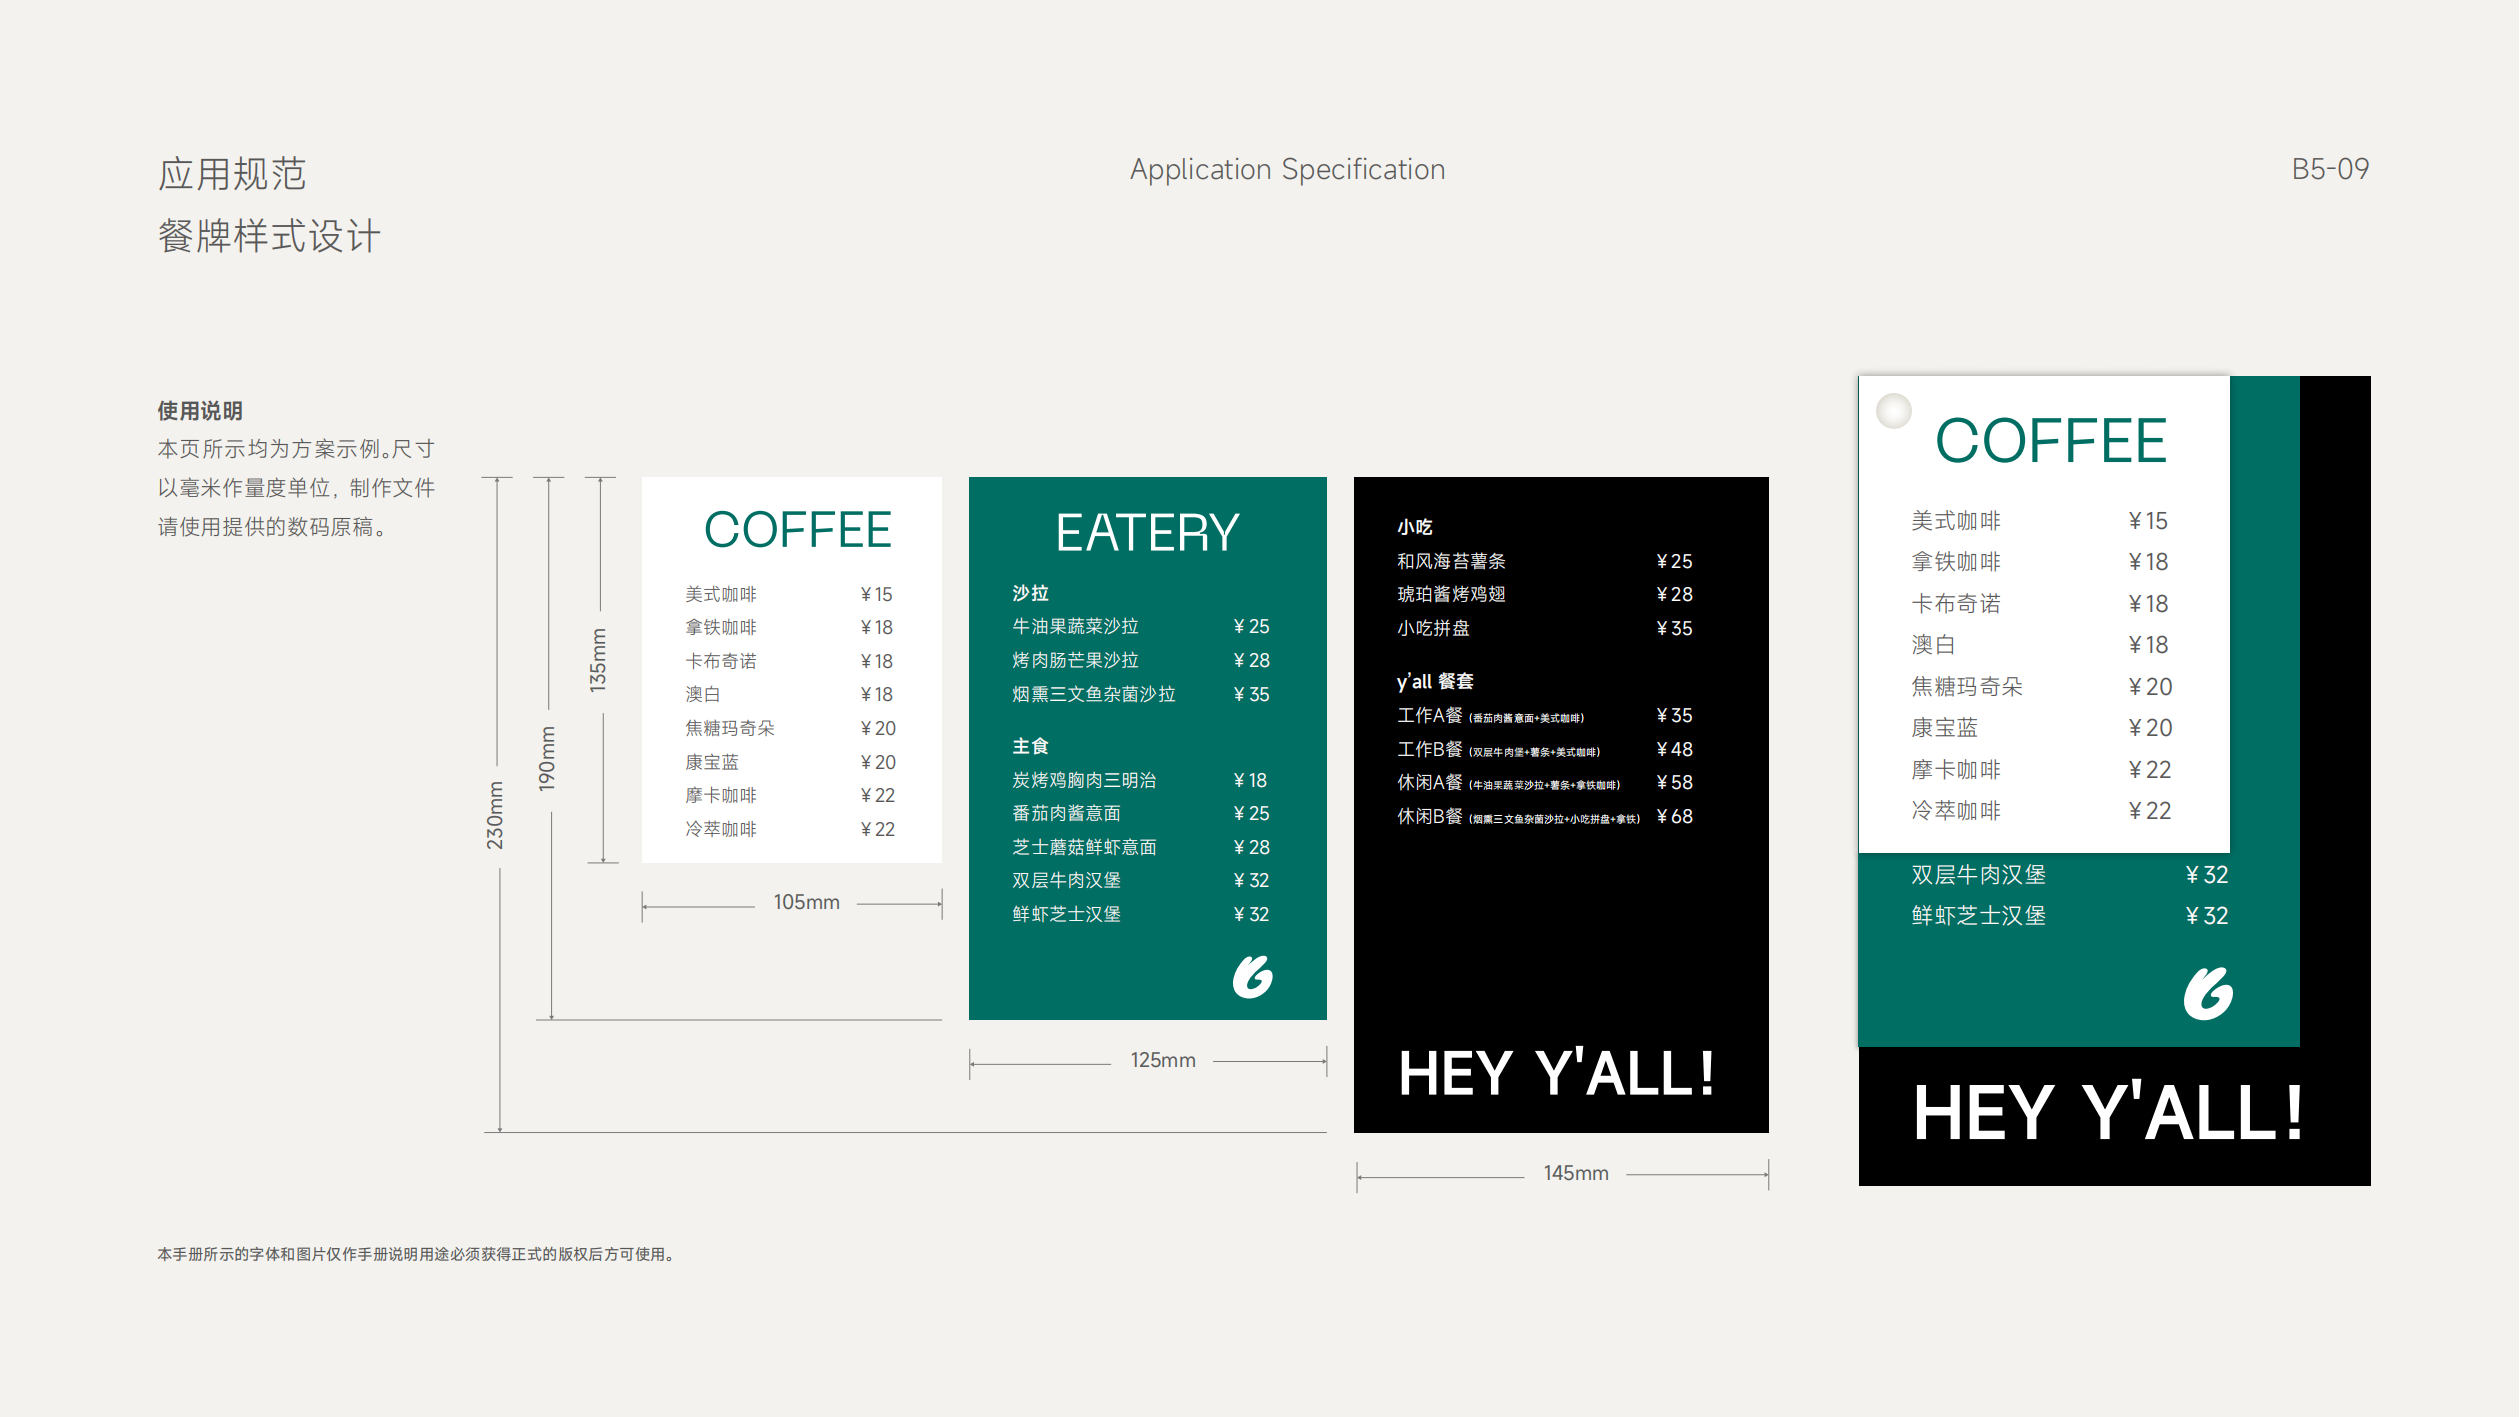Click the y'all 餐套 section label
Image resolution: width=2520 pixels, height=1417 pixels.
coord(1435,682)
